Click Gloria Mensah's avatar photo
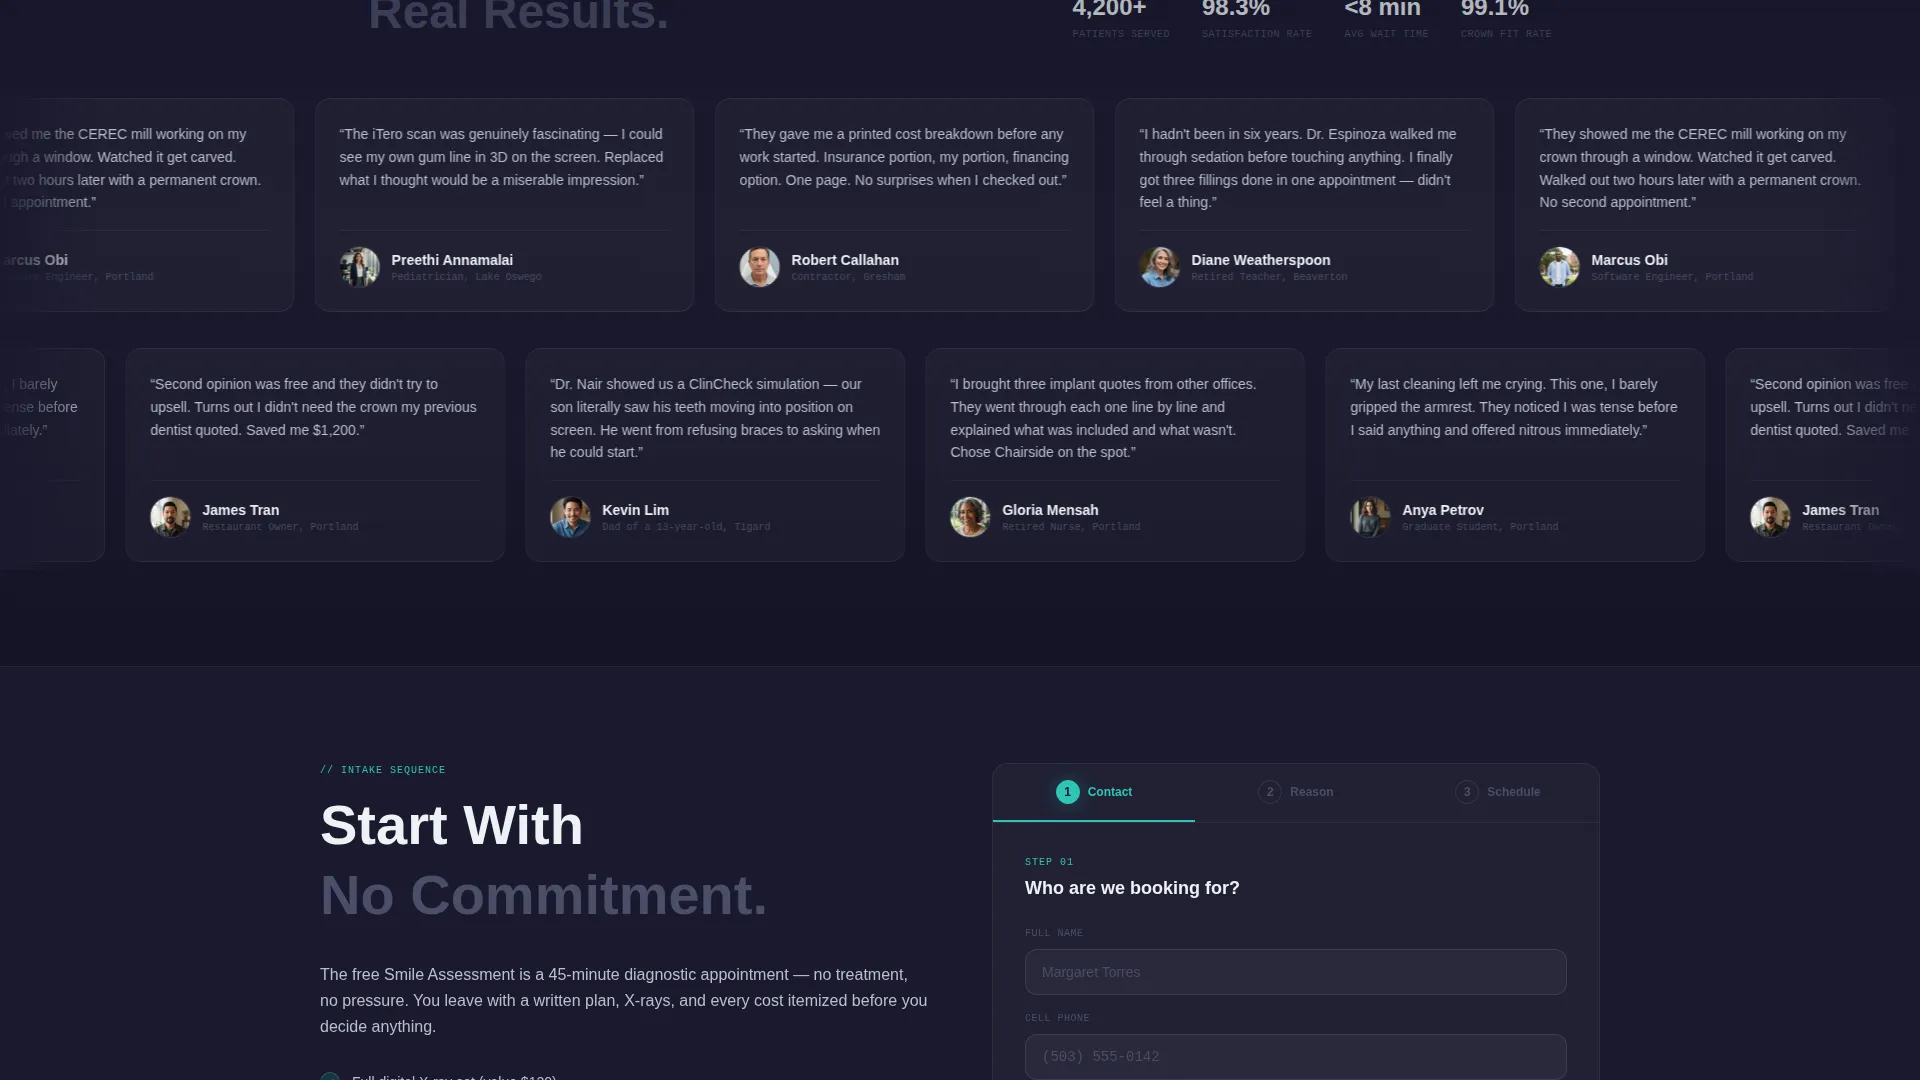 pos(970,517)
